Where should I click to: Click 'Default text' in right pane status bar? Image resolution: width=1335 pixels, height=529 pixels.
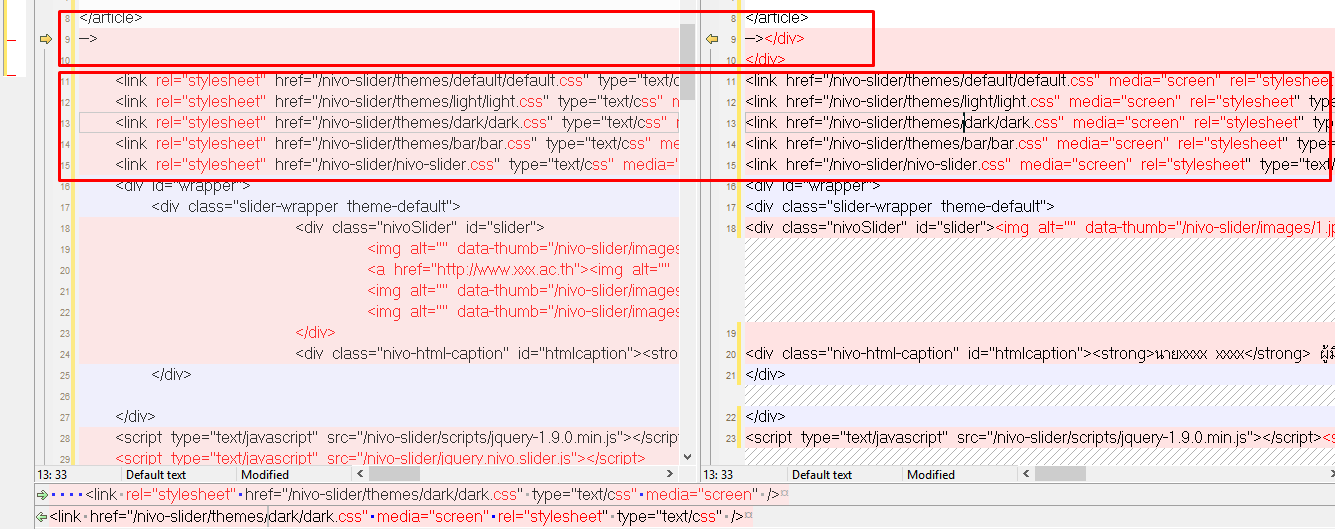822,475
